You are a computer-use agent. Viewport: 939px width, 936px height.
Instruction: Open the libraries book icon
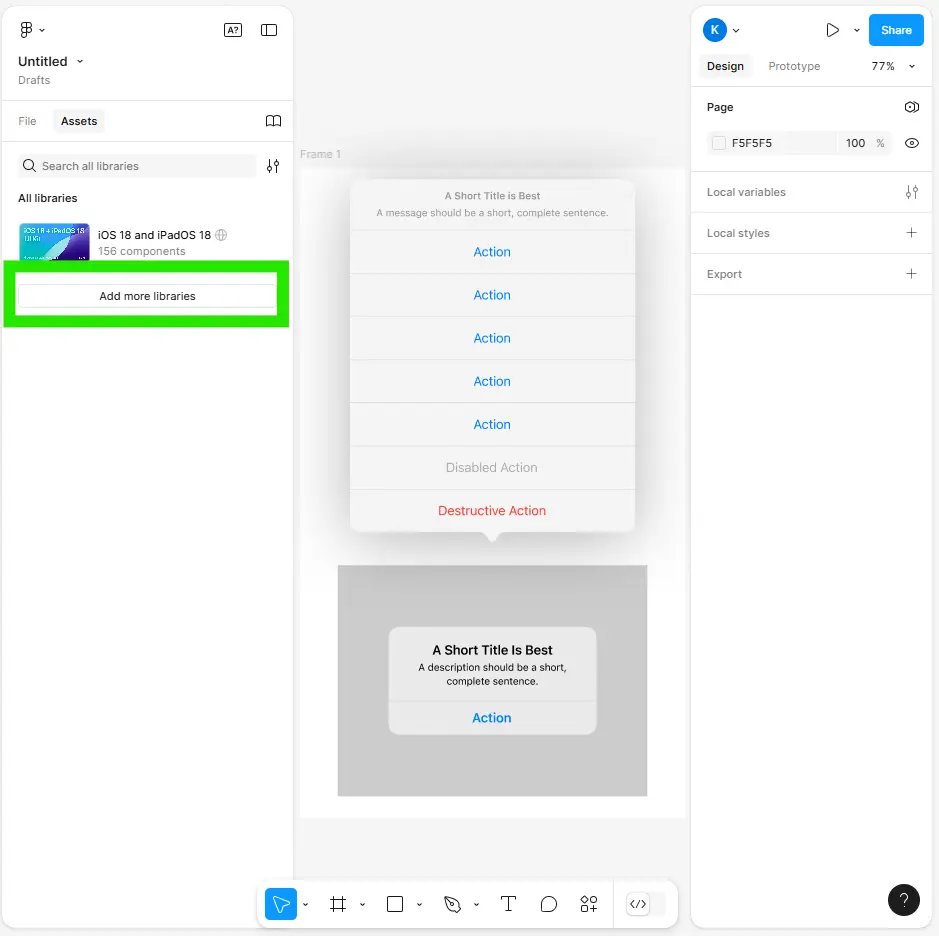click(273, 121)
